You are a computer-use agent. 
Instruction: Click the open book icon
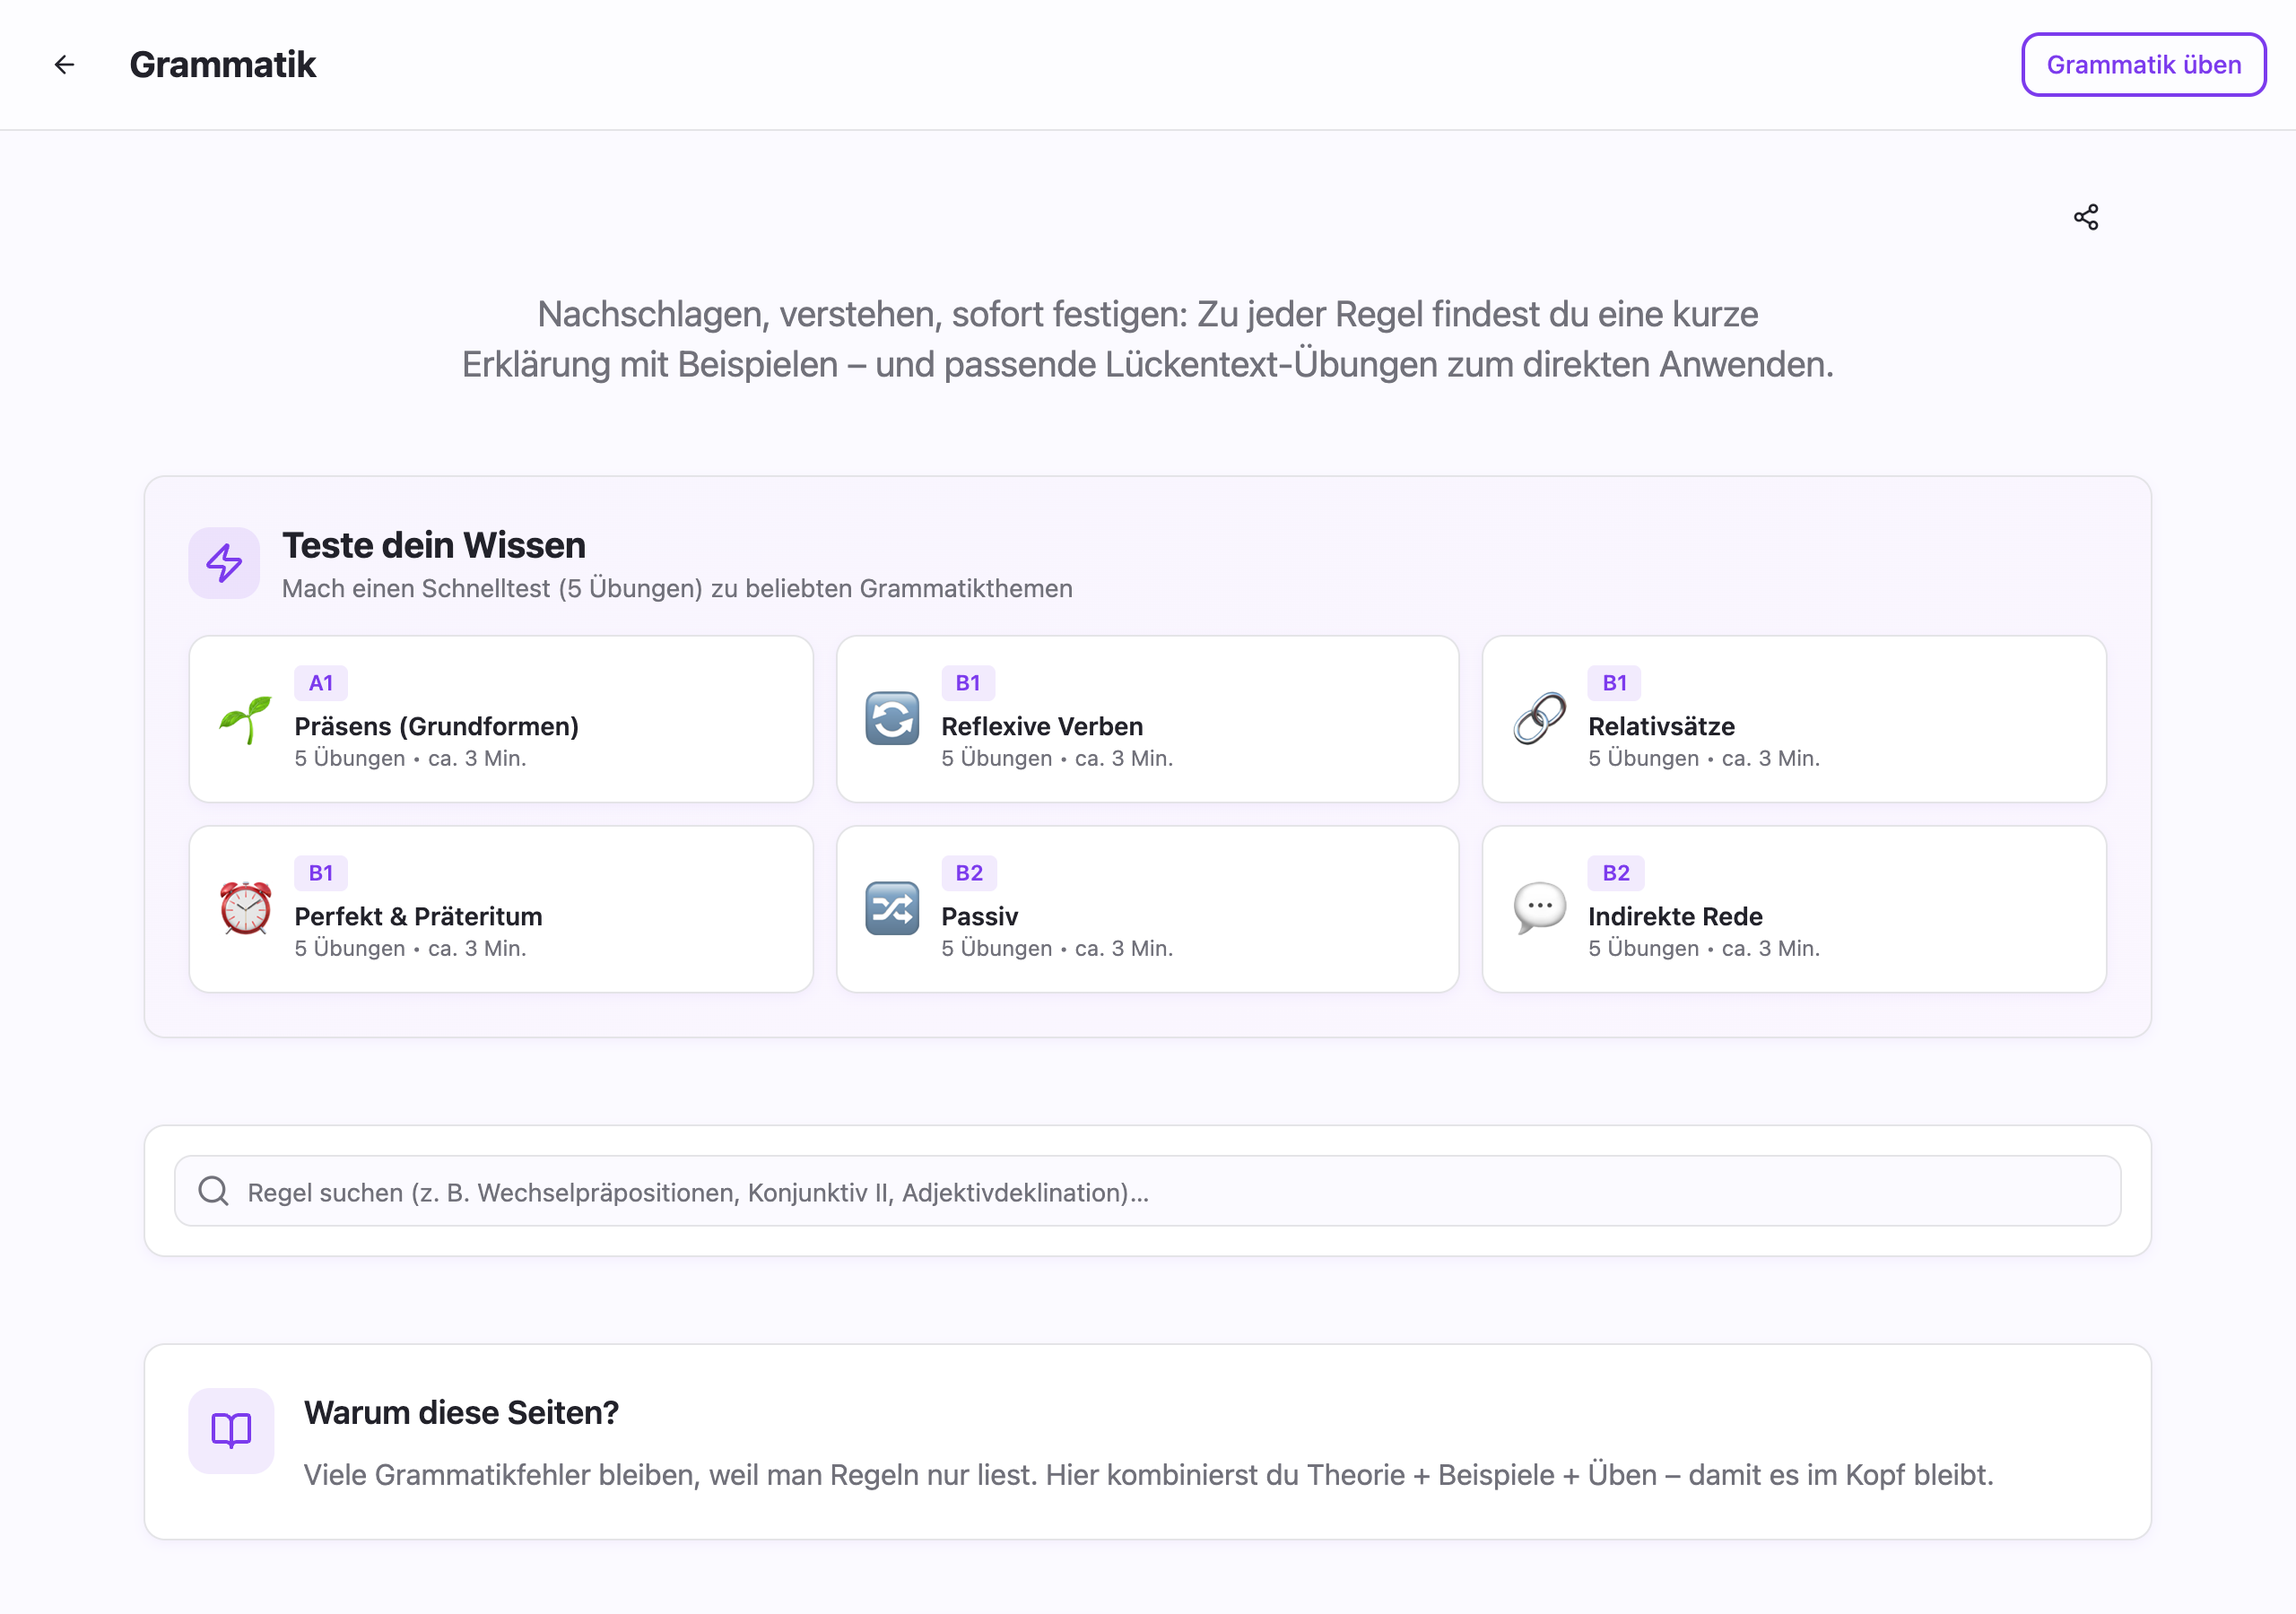pos(231,1430)
